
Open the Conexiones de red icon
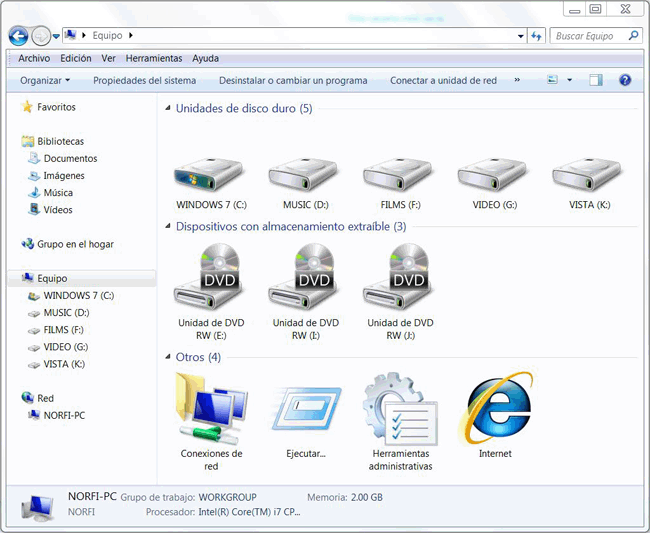coord(211,408)
